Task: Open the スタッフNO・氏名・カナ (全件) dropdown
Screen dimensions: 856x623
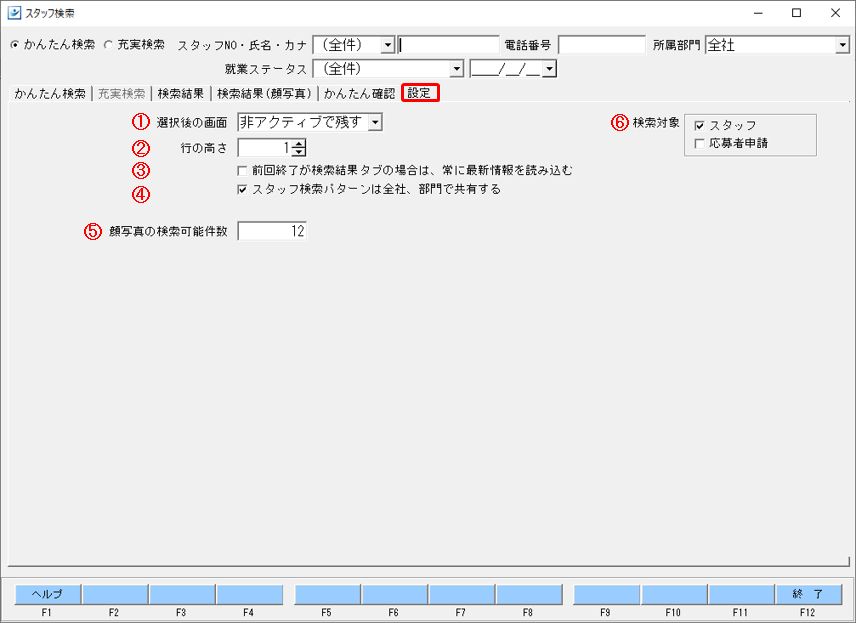Action: (x=387, y=45)
